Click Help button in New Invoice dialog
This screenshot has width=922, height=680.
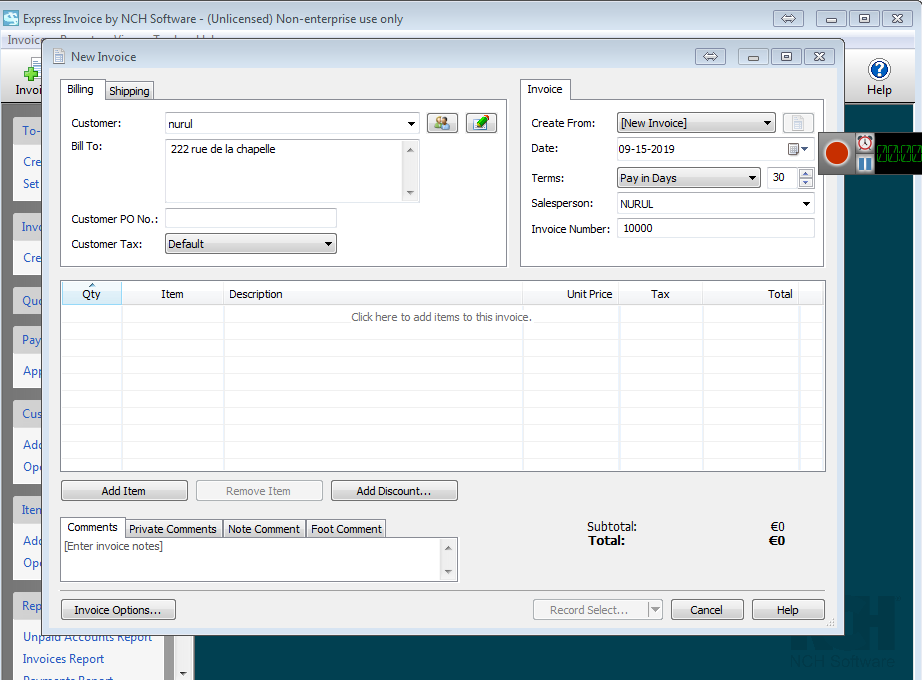coord(788,610)
